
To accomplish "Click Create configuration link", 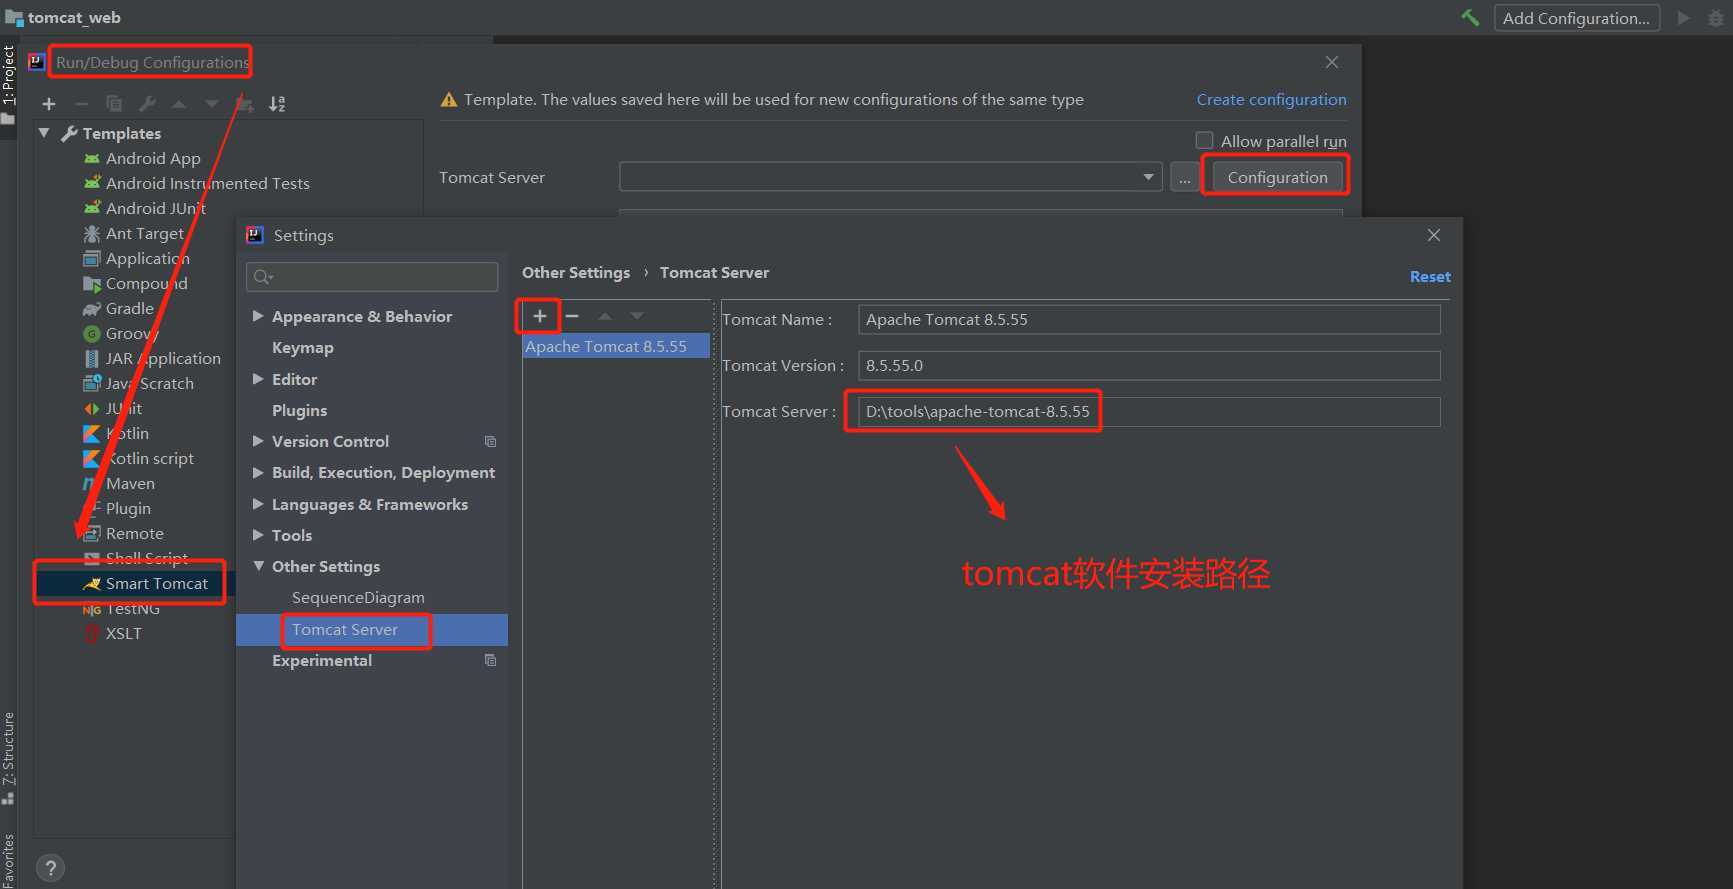I will coord(1271,100).
